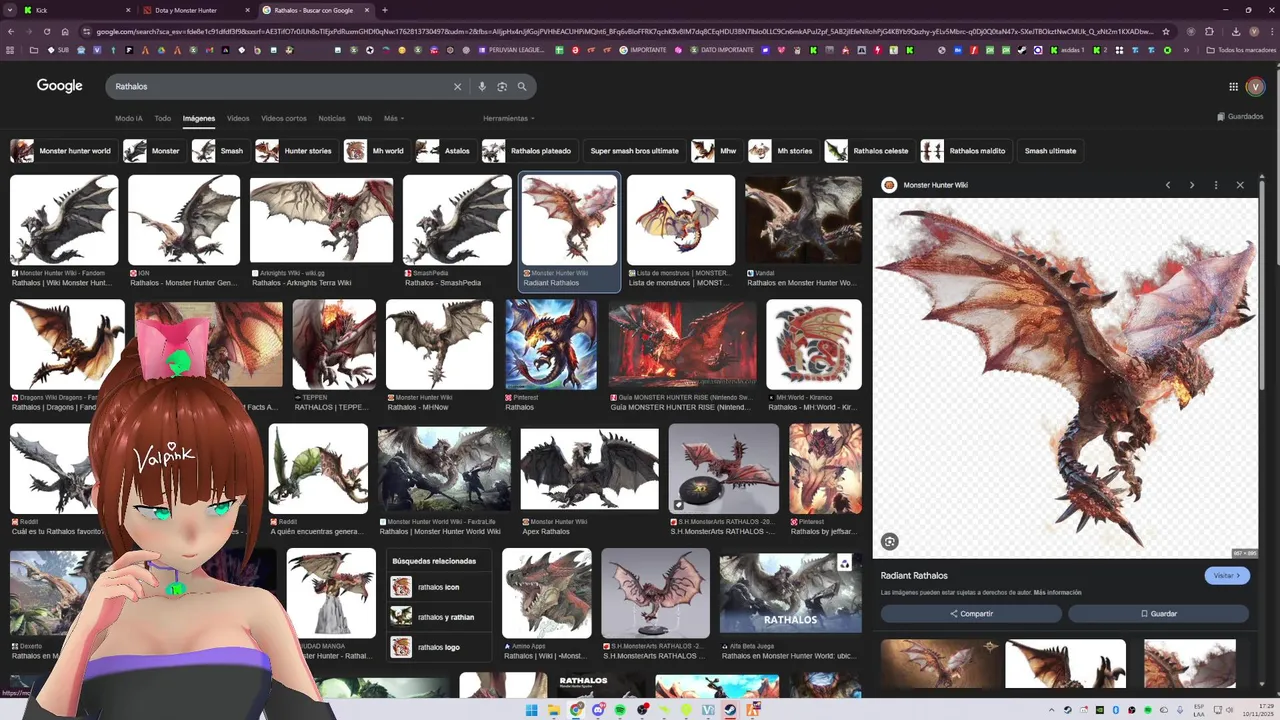Click the Visitar button
Viewport: 1280px width, 720px height.
point(1227,575)
